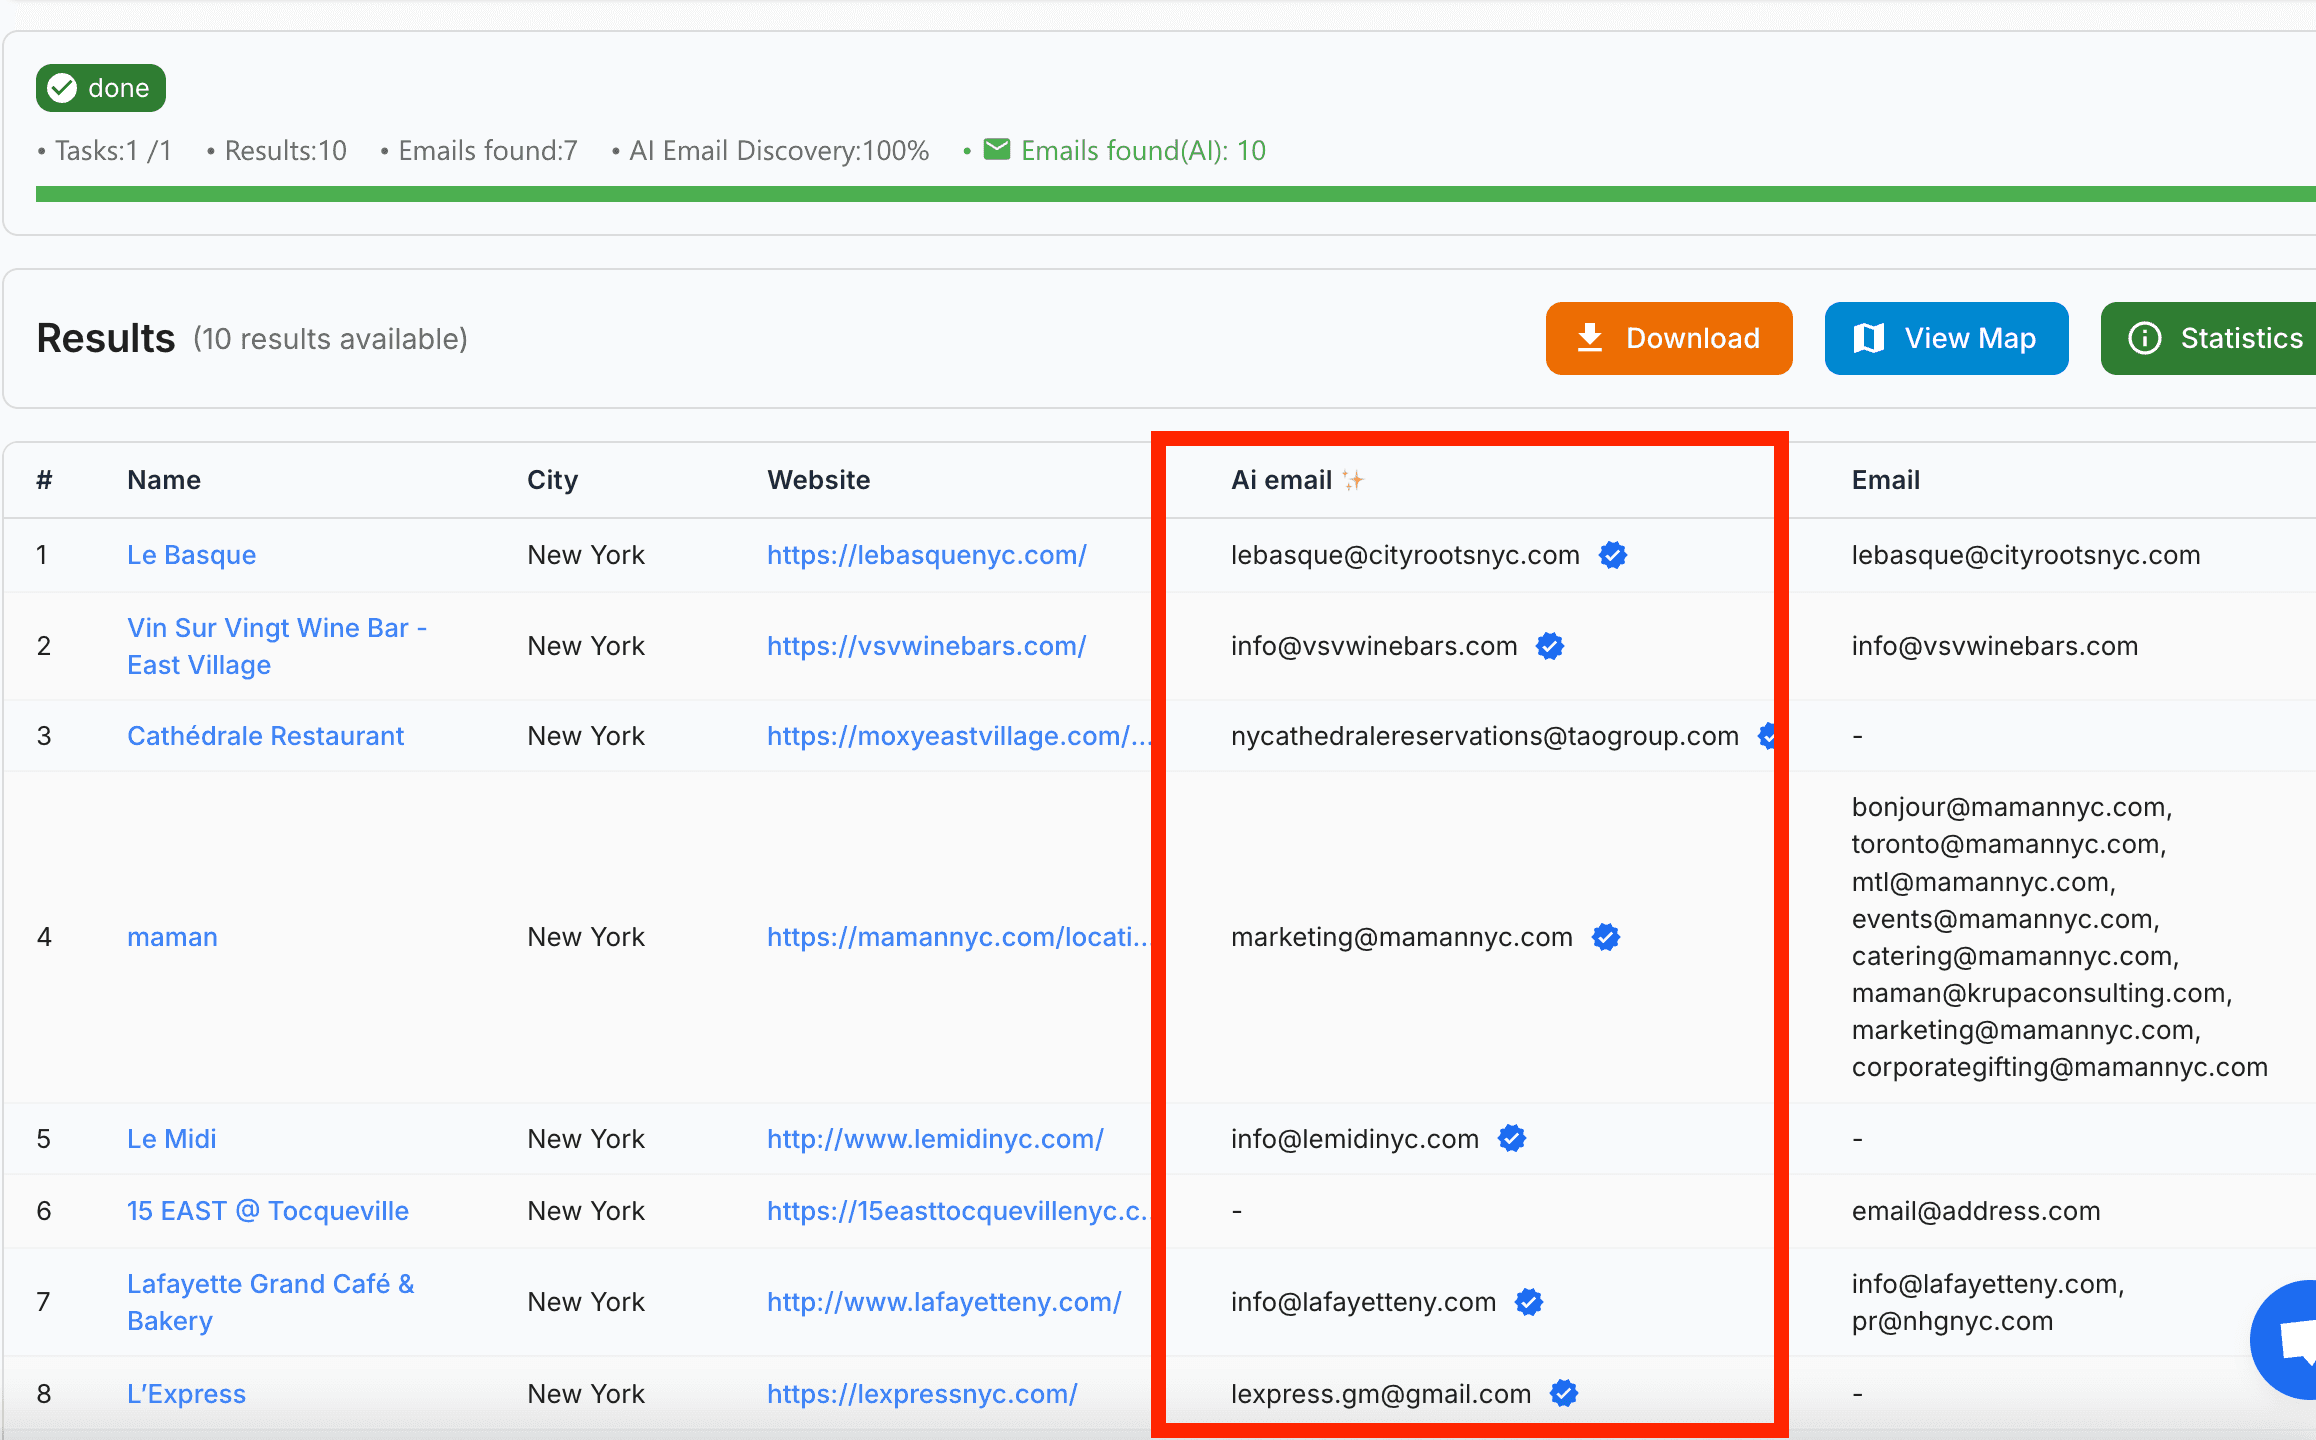Viewport: 2316px width, 1440px height.
Task: Click pr@nhgnyc.com email text
Action: coord(1951,1321)
